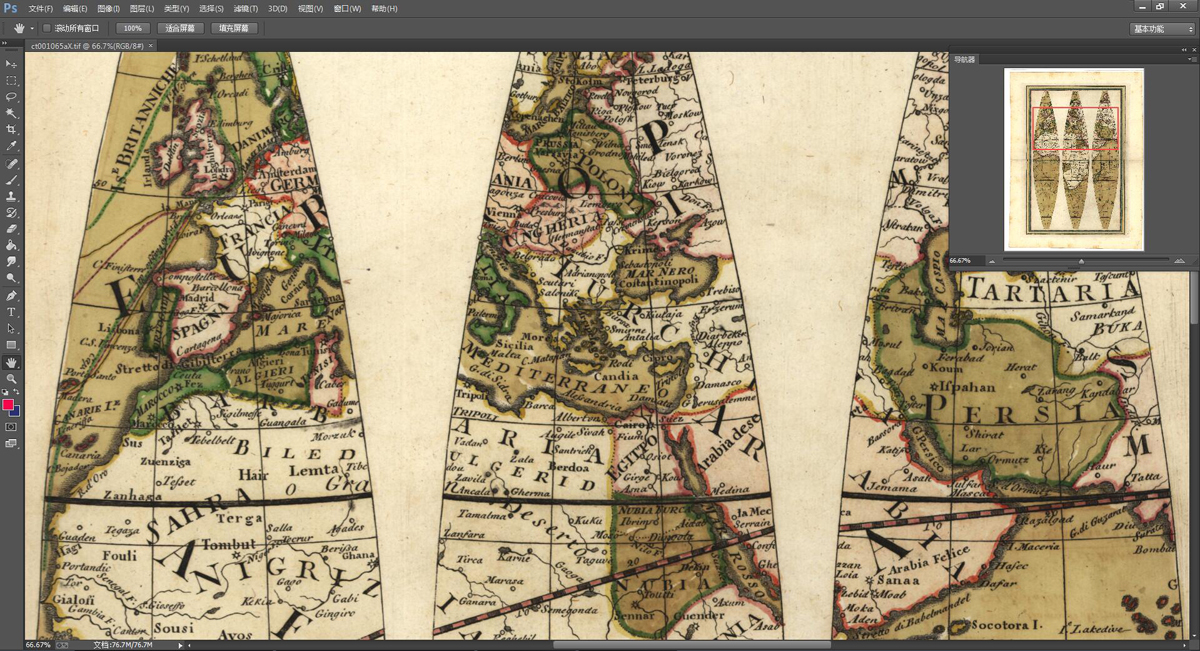1200x651 pixels.
Task: Open the 窗口(W) menu
Action: tap(348, 9)
